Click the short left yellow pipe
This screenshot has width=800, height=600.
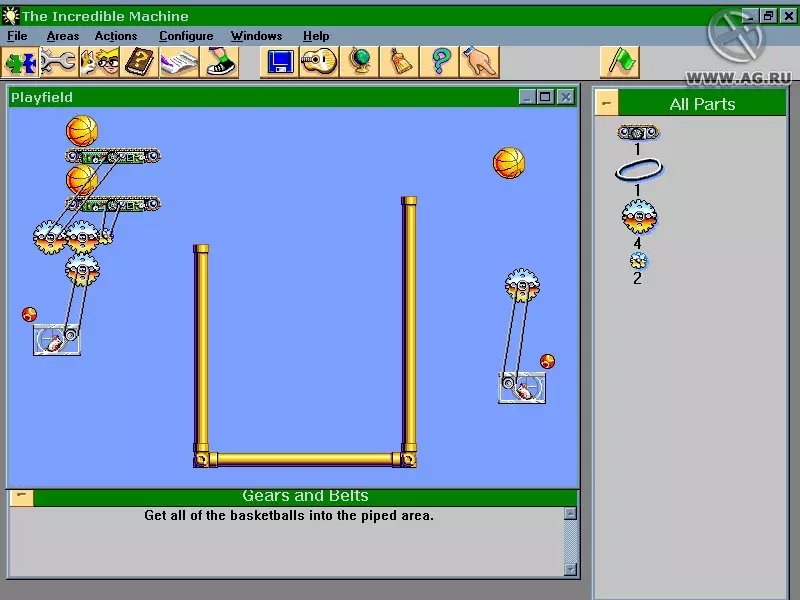(201, 349)
